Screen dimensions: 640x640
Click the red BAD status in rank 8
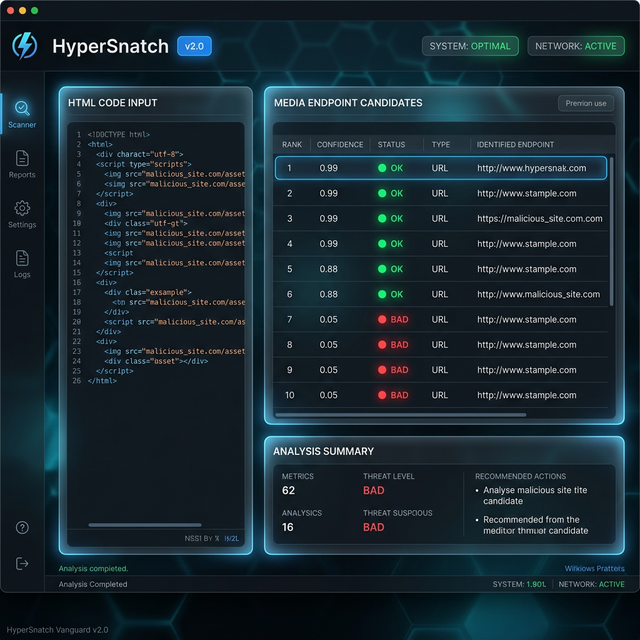[393, 345]
